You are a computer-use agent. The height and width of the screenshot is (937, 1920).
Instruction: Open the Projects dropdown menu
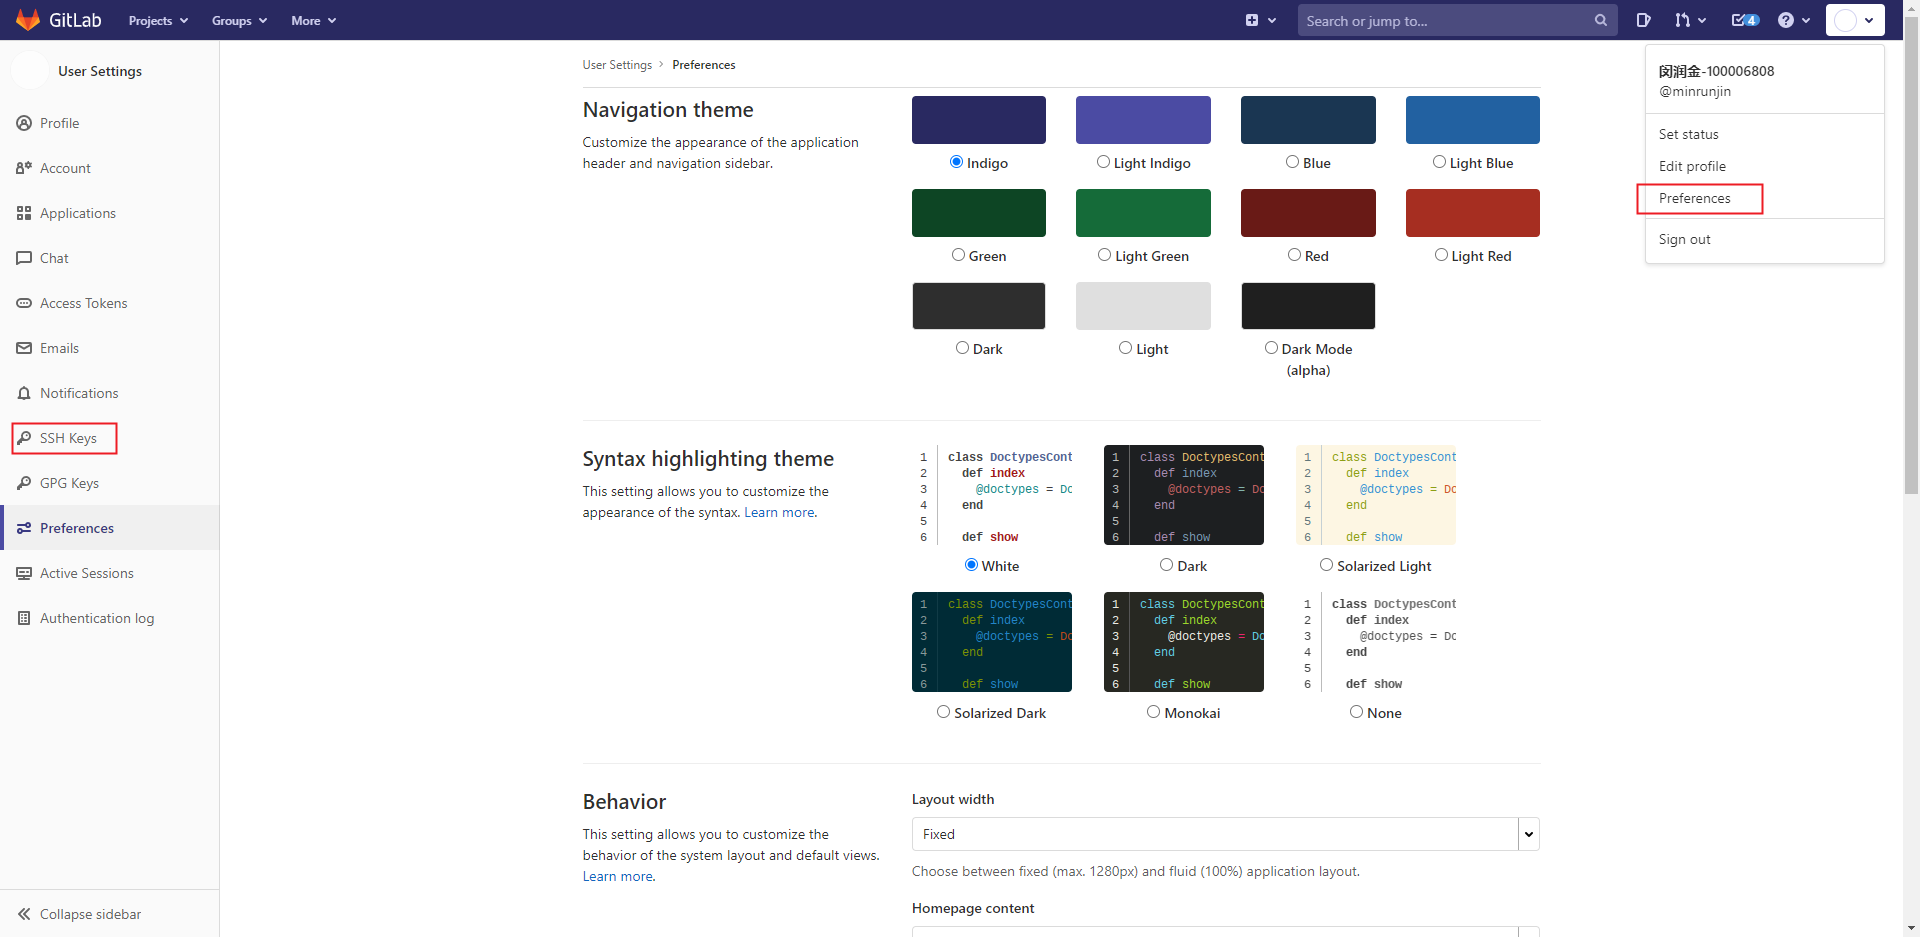tap(158, 20)
